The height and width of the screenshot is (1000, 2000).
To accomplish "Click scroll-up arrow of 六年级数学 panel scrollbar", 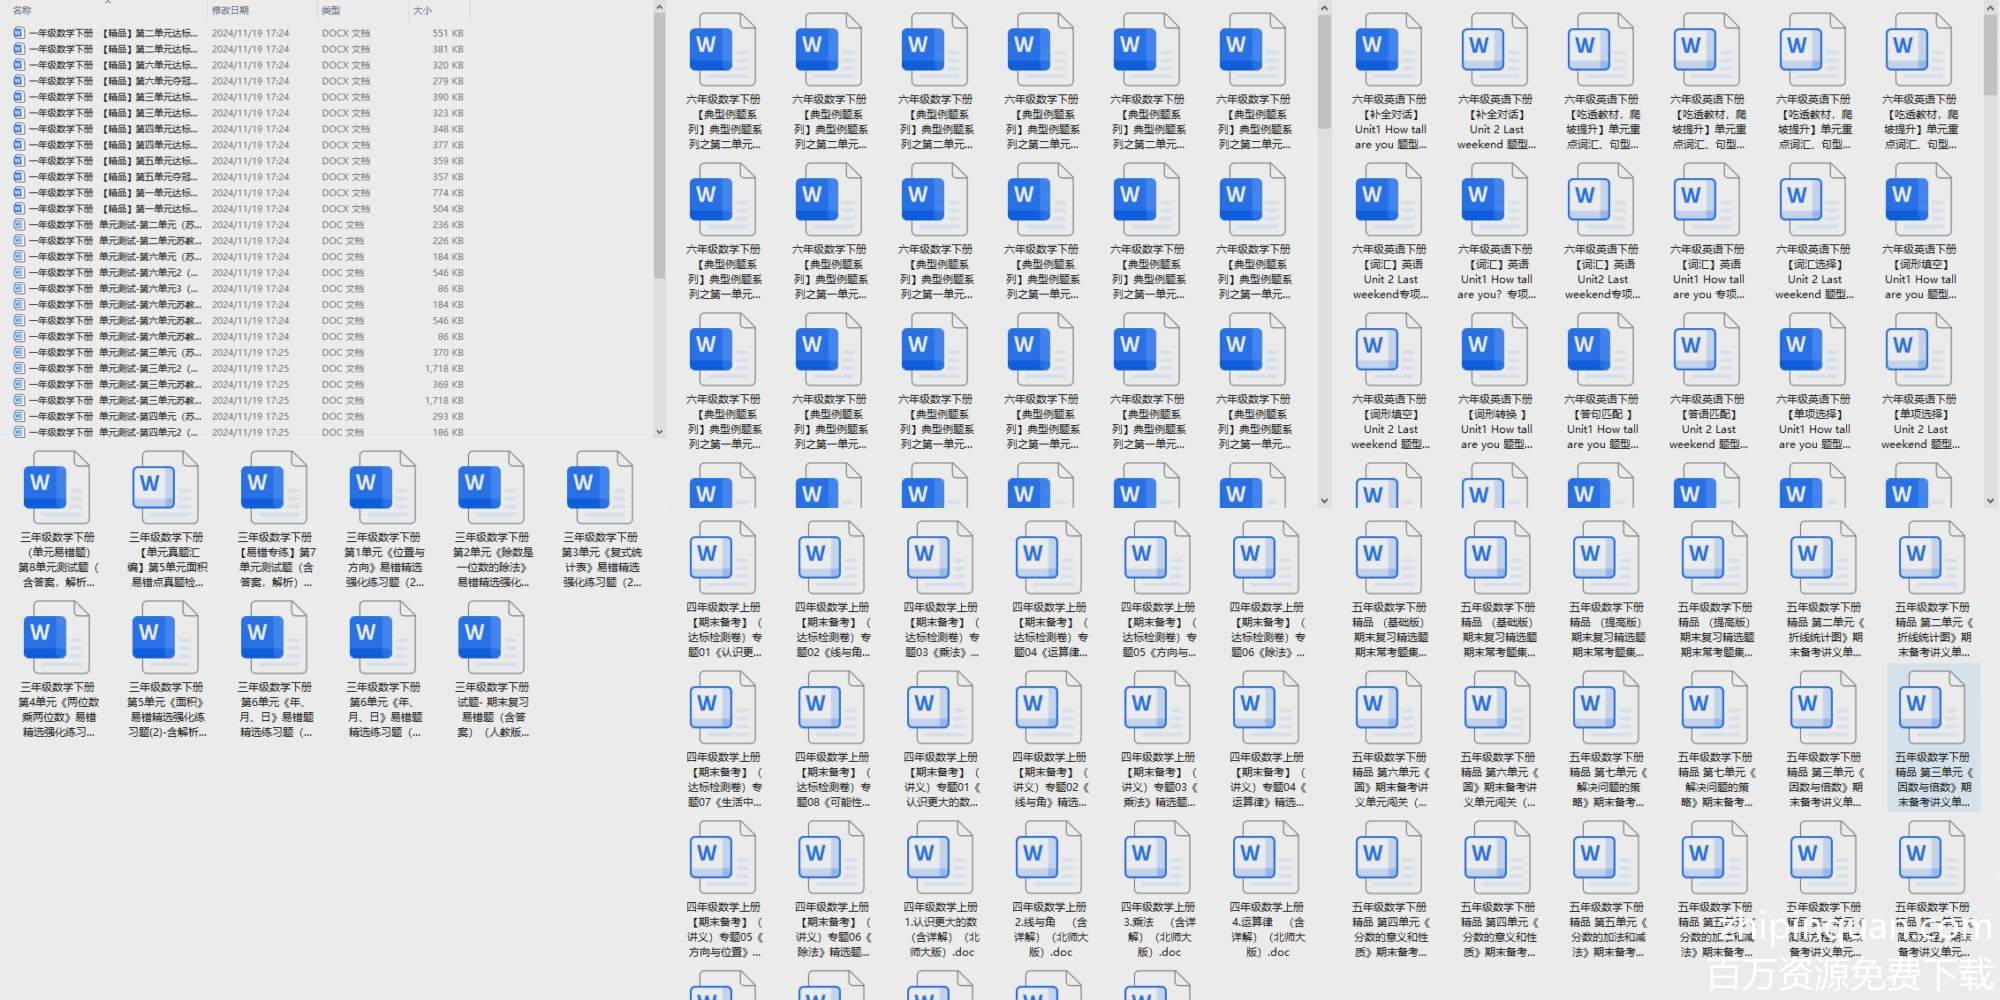I will (x=1324, y=9).
